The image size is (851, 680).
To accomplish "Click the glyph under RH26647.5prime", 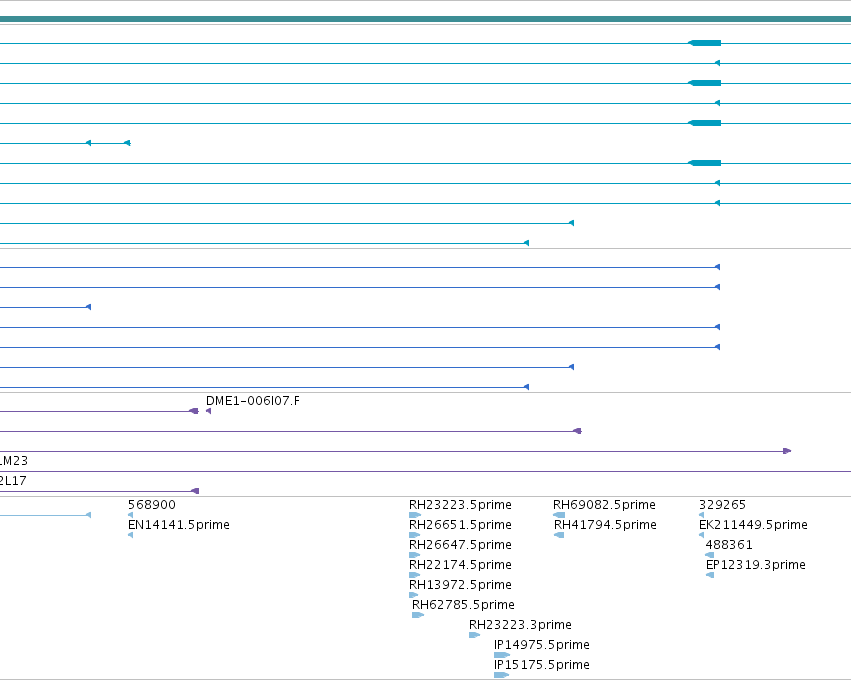I will click(x=415, y=555).
